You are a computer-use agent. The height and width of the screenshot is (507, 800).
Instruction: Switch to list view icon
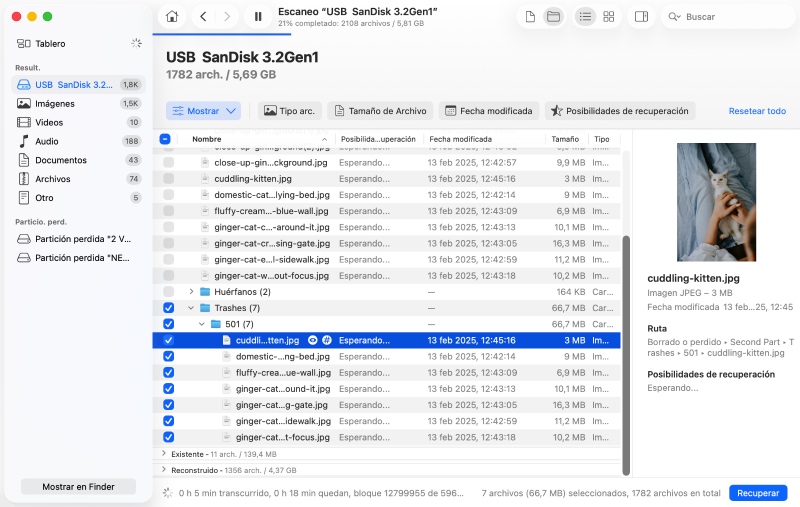click(585, 16)
